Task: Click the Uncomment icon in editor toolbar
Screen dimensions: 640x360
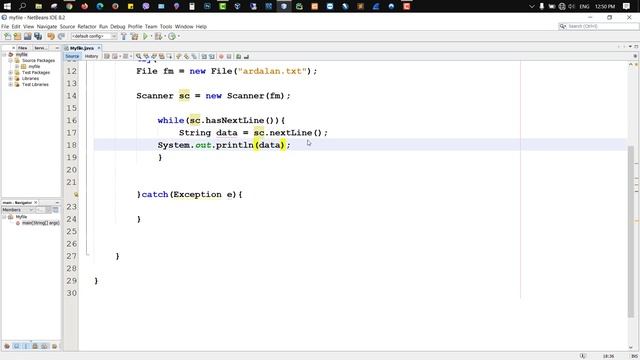Action: coord(246,56)
